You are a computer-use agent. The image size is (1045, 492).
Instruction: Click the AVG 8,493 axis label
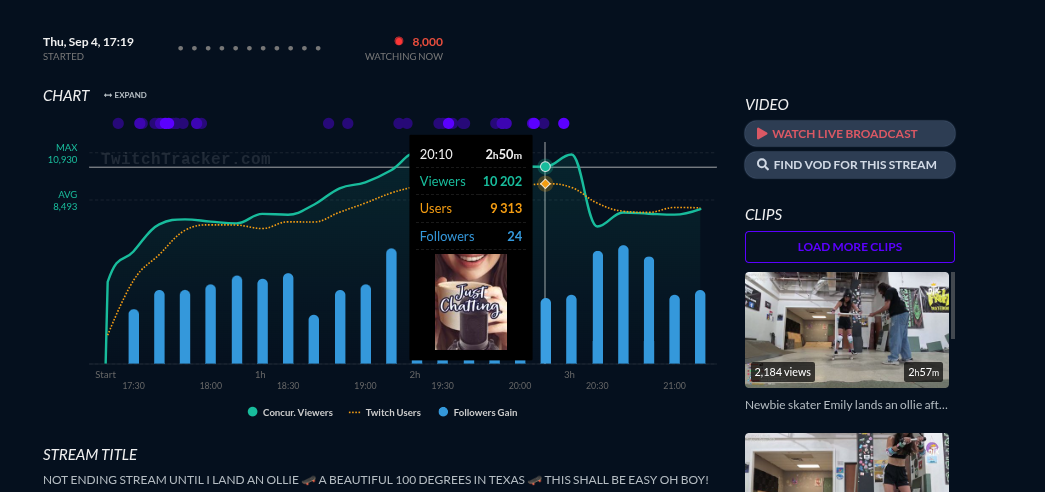[x=66, y=201]
